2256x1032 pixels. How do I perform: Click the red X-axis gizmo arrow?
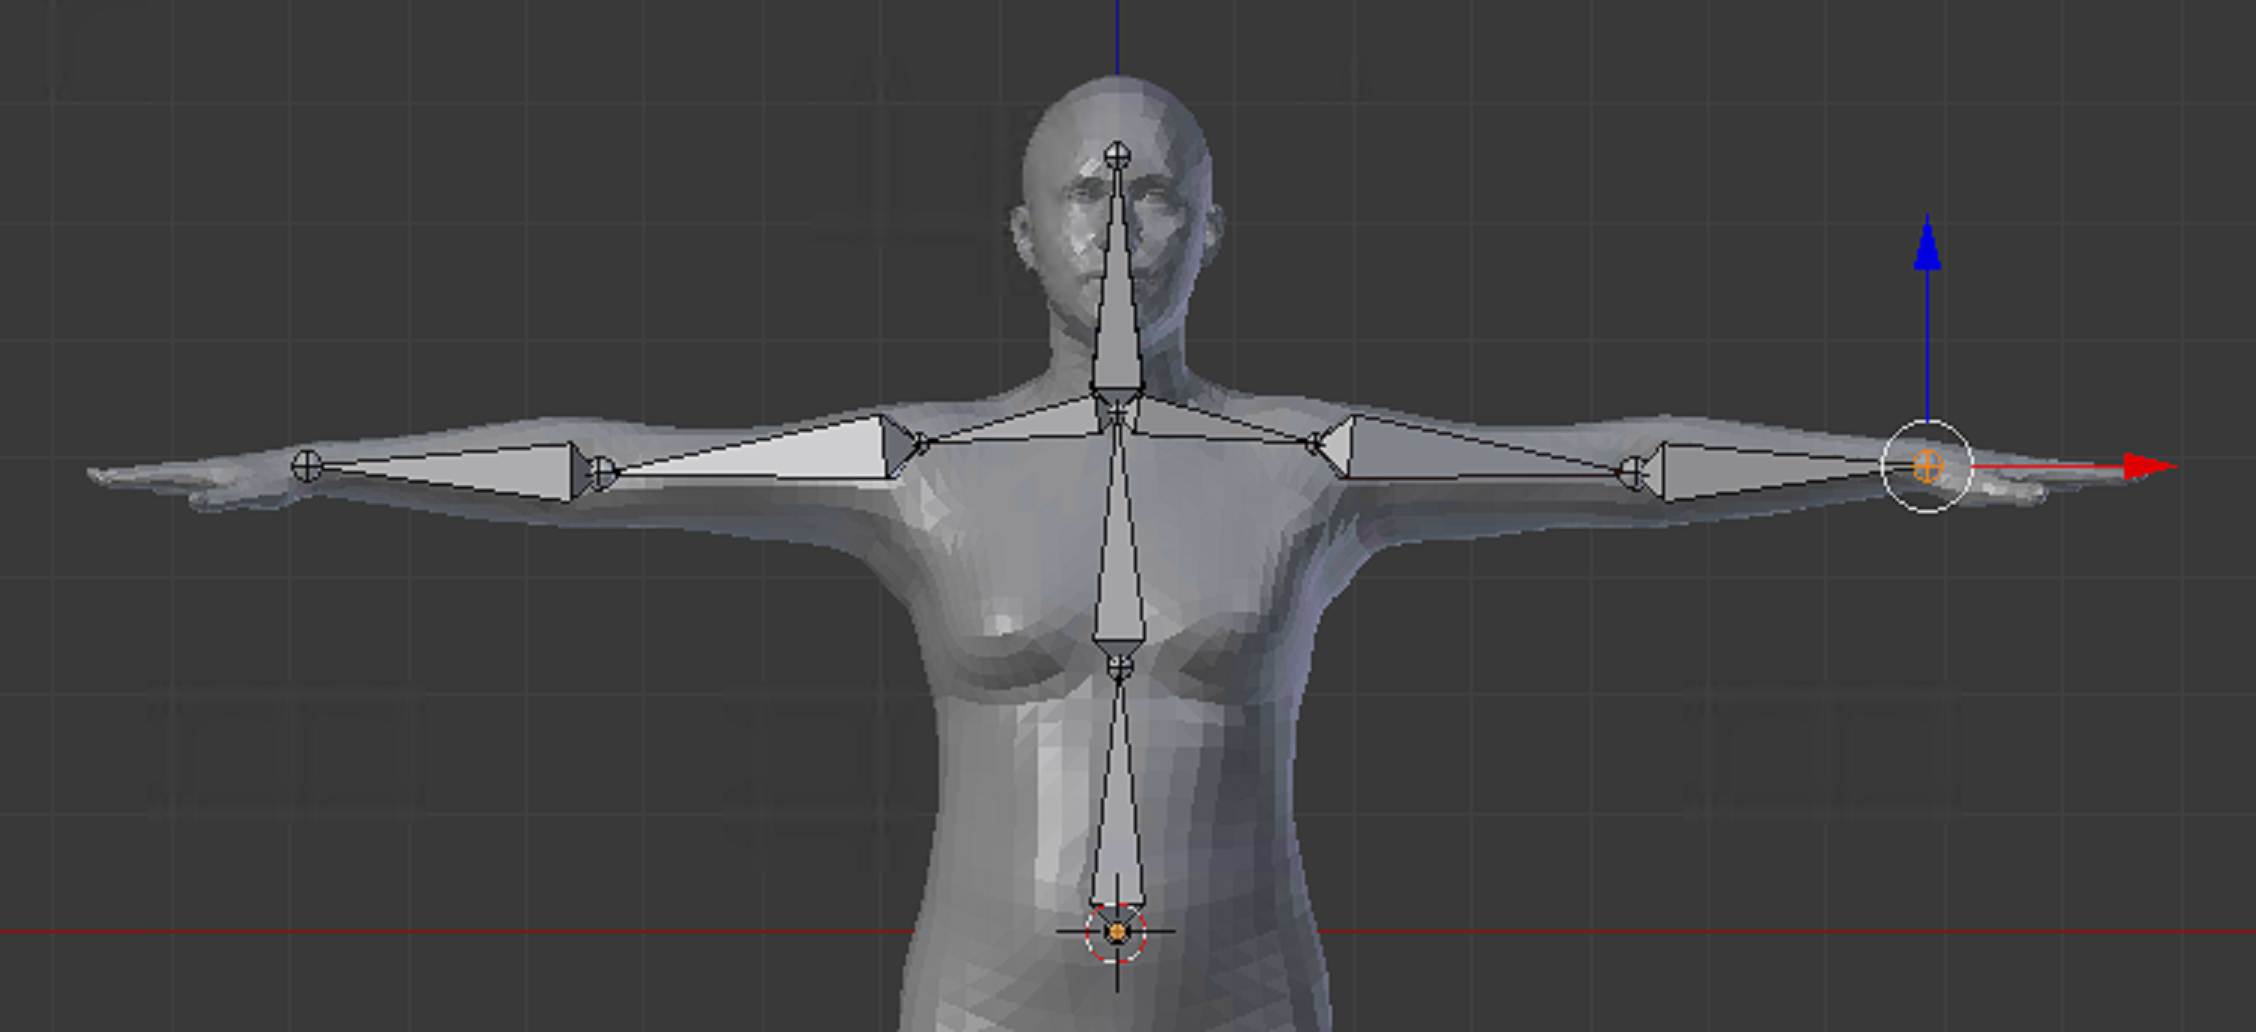click(x=2148, y=466)
